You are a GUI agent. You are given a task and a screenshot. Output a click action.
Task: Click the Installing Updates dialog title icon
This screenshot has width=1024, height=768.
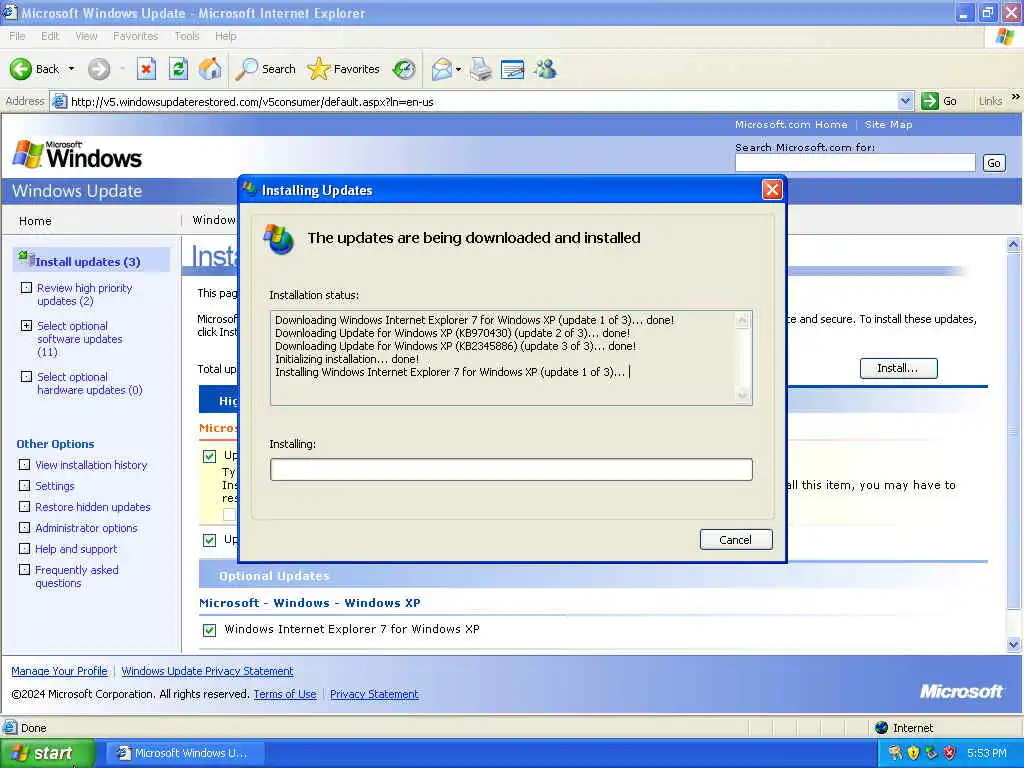click(250, 190)
